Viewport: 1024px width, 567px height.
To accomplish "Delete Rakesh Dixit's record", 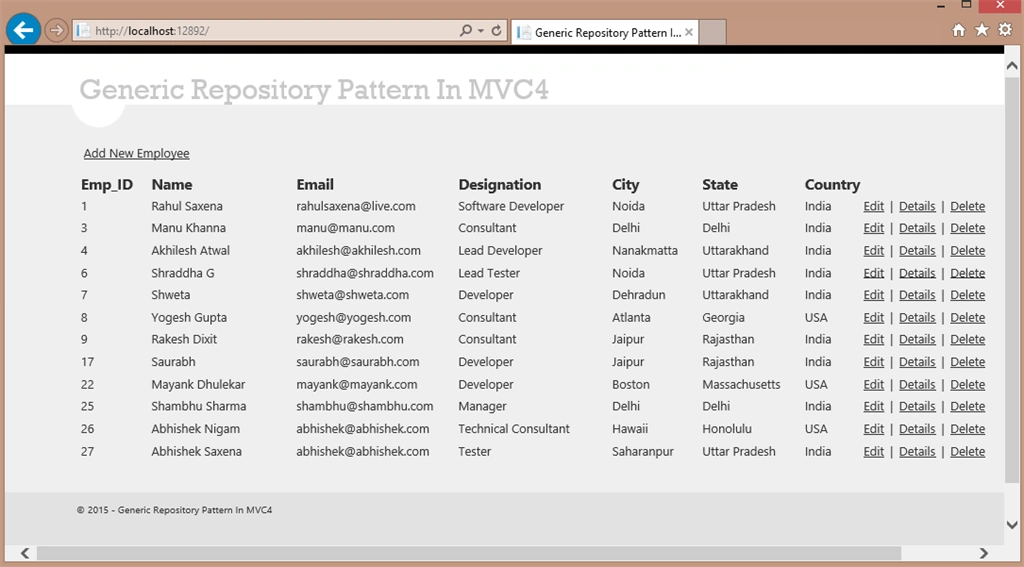I will click(x=967, y=340).
